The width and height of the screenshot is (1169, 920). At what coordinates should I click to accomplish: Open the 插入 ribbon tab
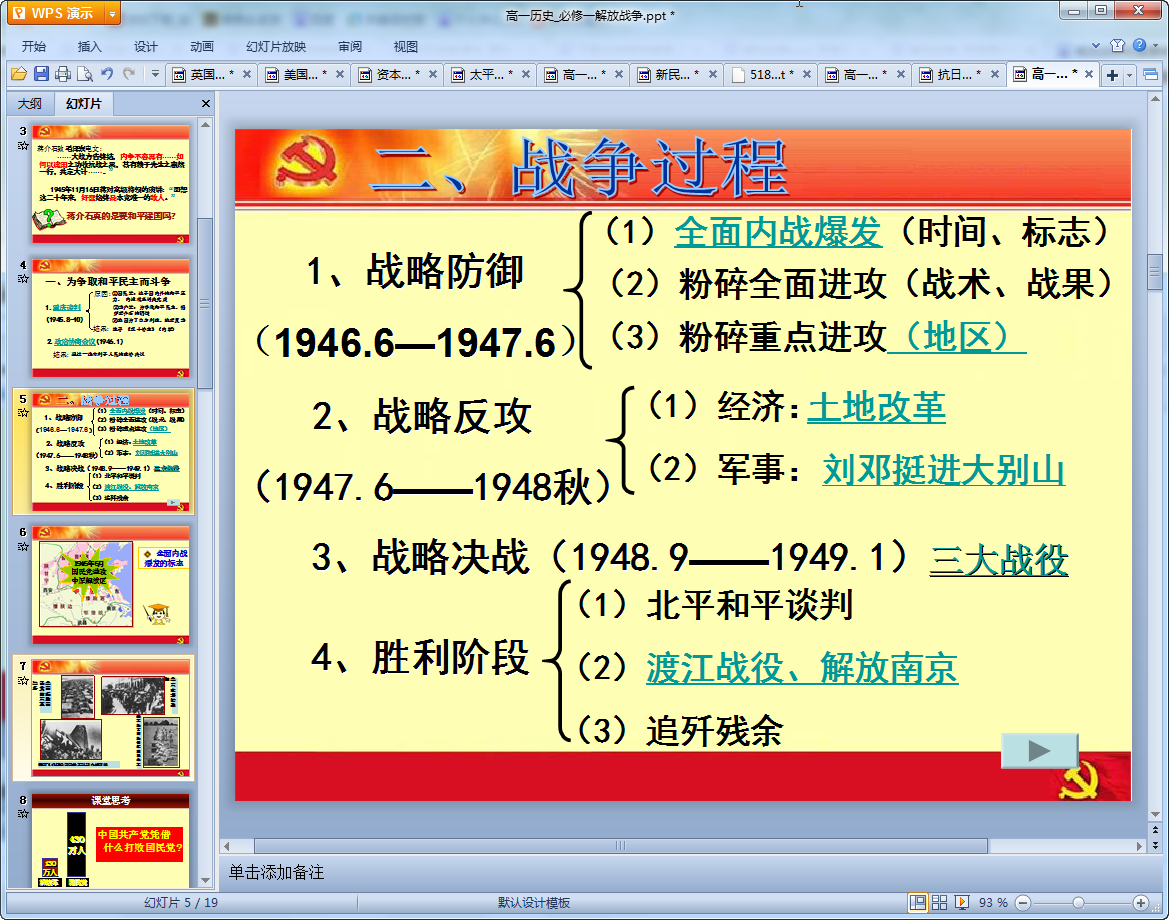coord(89,46)
